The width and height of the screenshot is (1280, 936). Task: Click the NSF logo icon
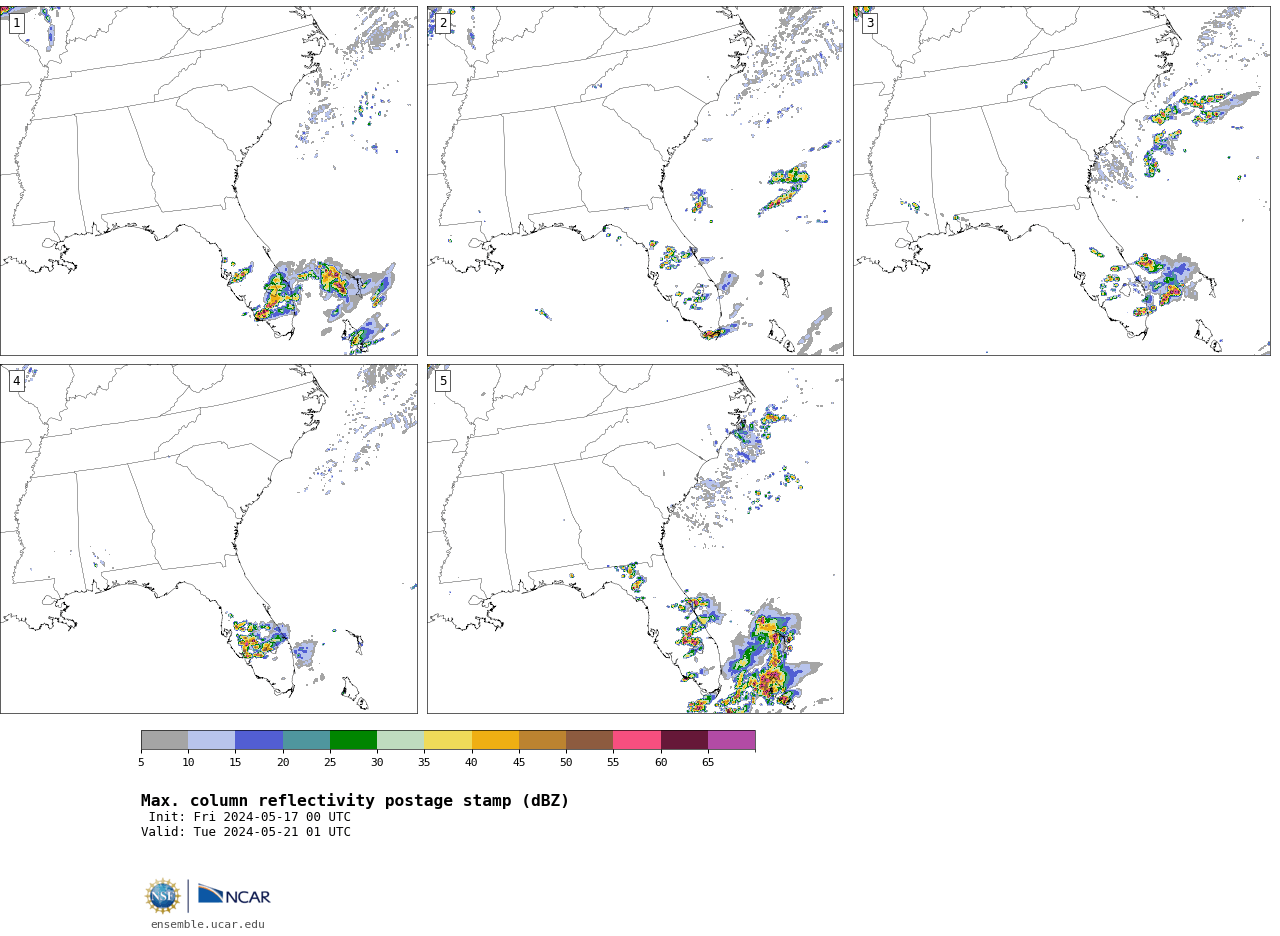(x=163, y=896)
